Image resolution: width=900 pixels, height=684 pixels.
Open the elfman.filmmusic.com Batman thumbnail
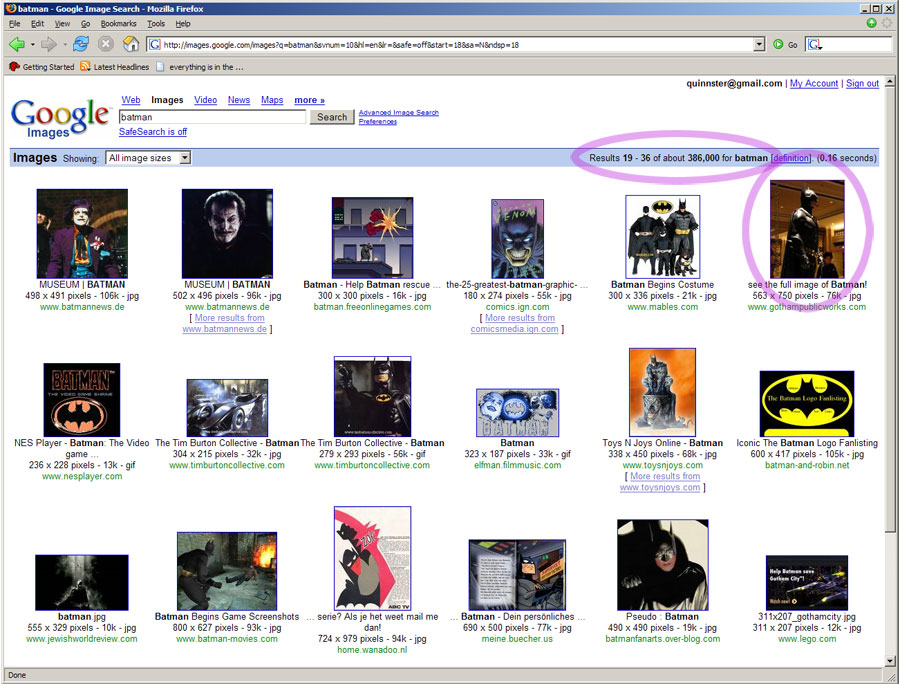(517, 413)
